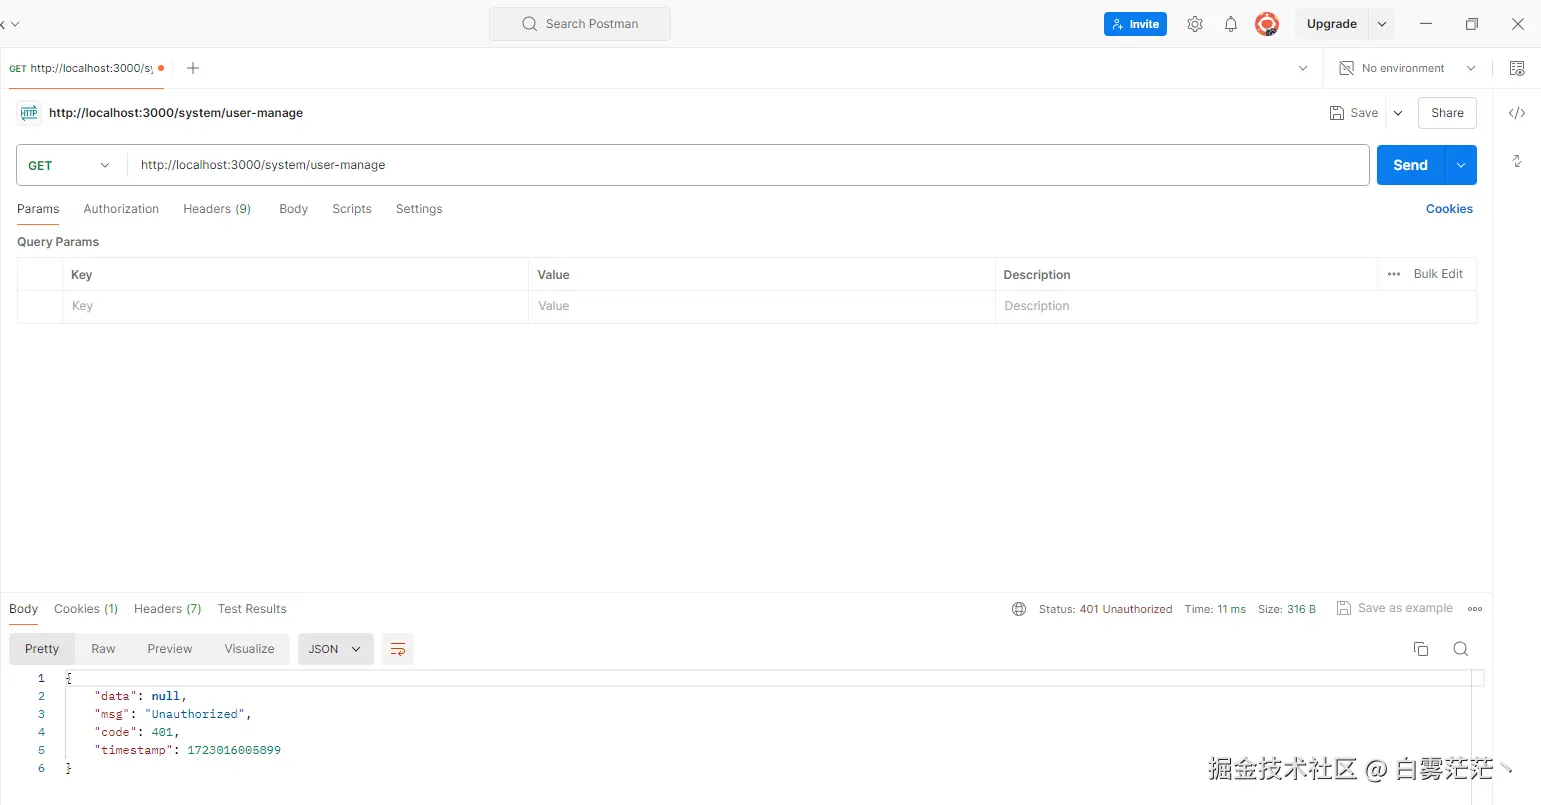Select the response Cookies (1) tab
1541x805 pixels.
[x=86, y=609]
